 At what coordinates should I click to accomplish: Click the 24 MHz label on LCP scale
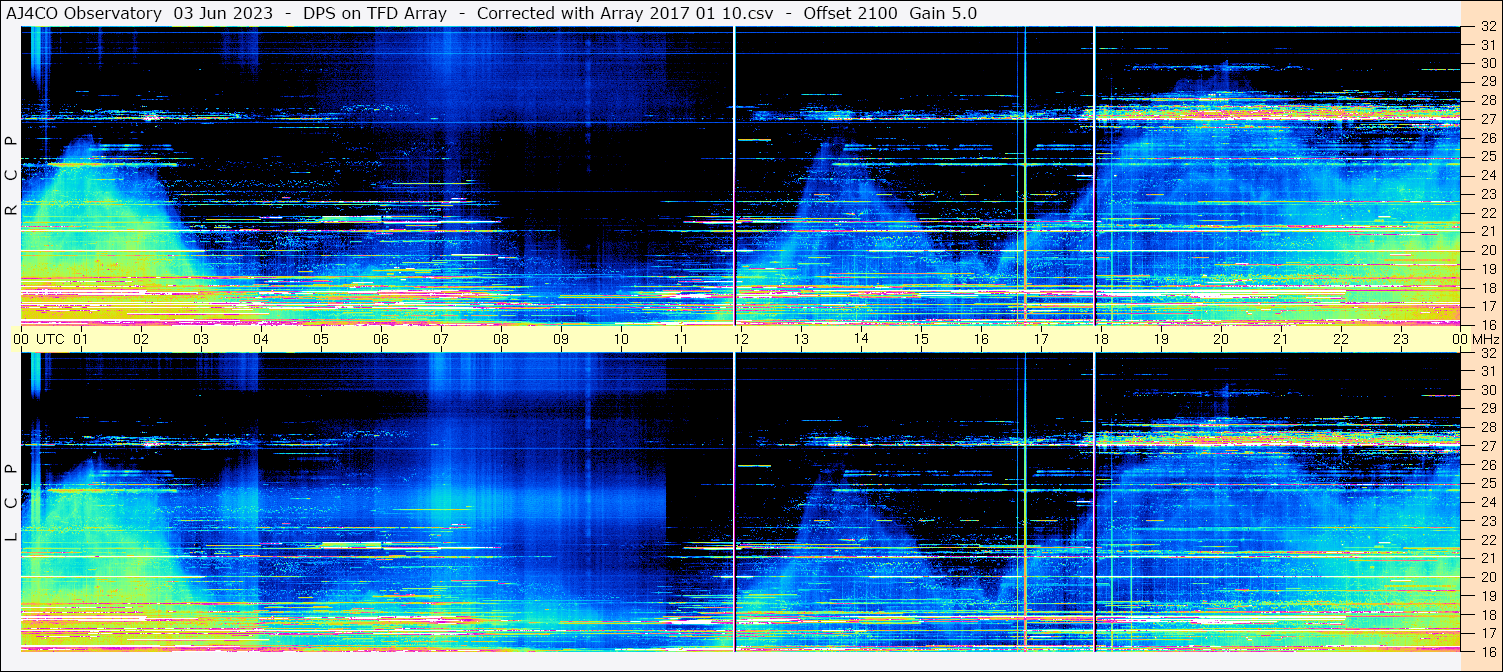pos(1487,502)
